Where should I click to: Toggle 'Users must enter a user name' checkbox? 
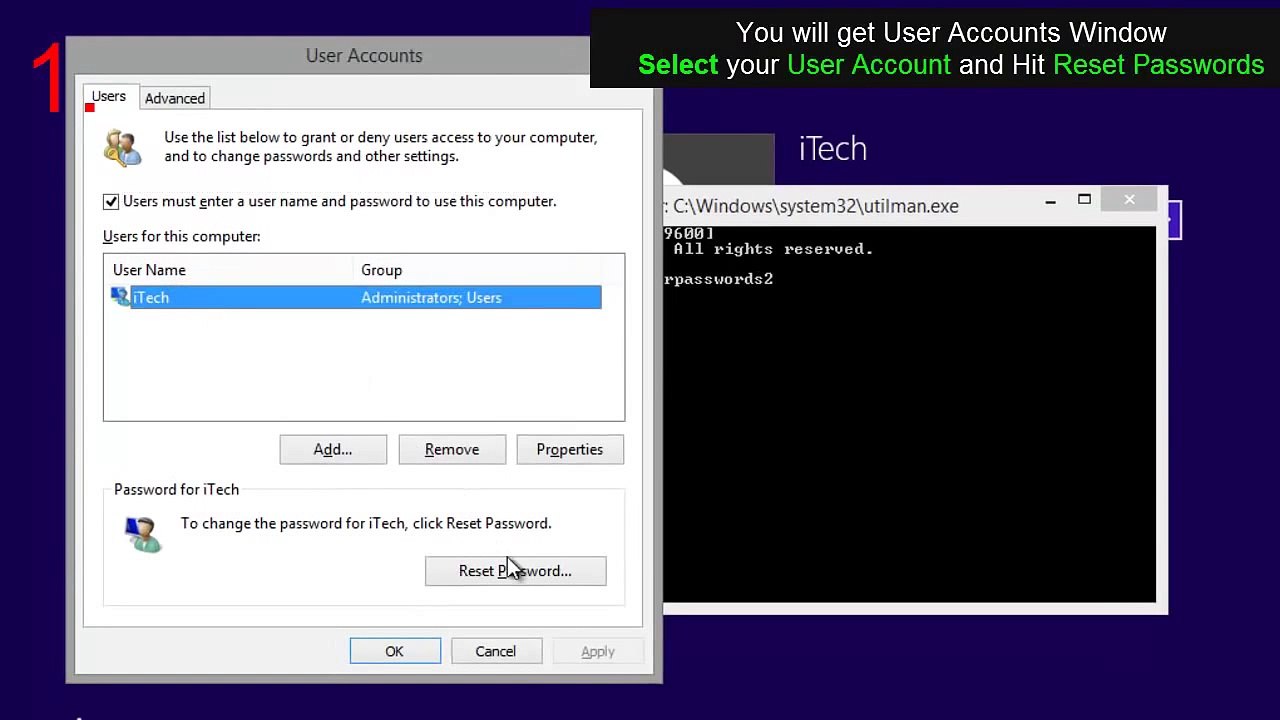[x=111, y=201]
